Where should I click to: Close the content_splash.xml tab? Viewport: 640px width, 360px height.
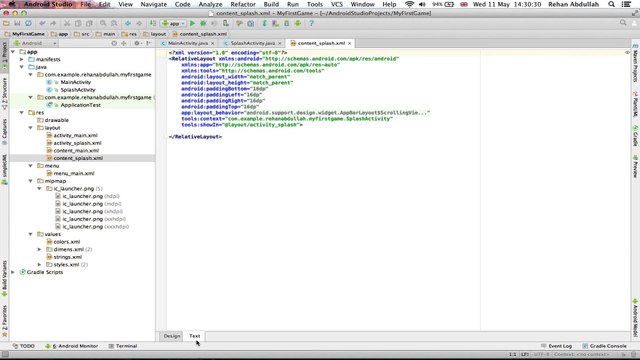tap(350, 43)
